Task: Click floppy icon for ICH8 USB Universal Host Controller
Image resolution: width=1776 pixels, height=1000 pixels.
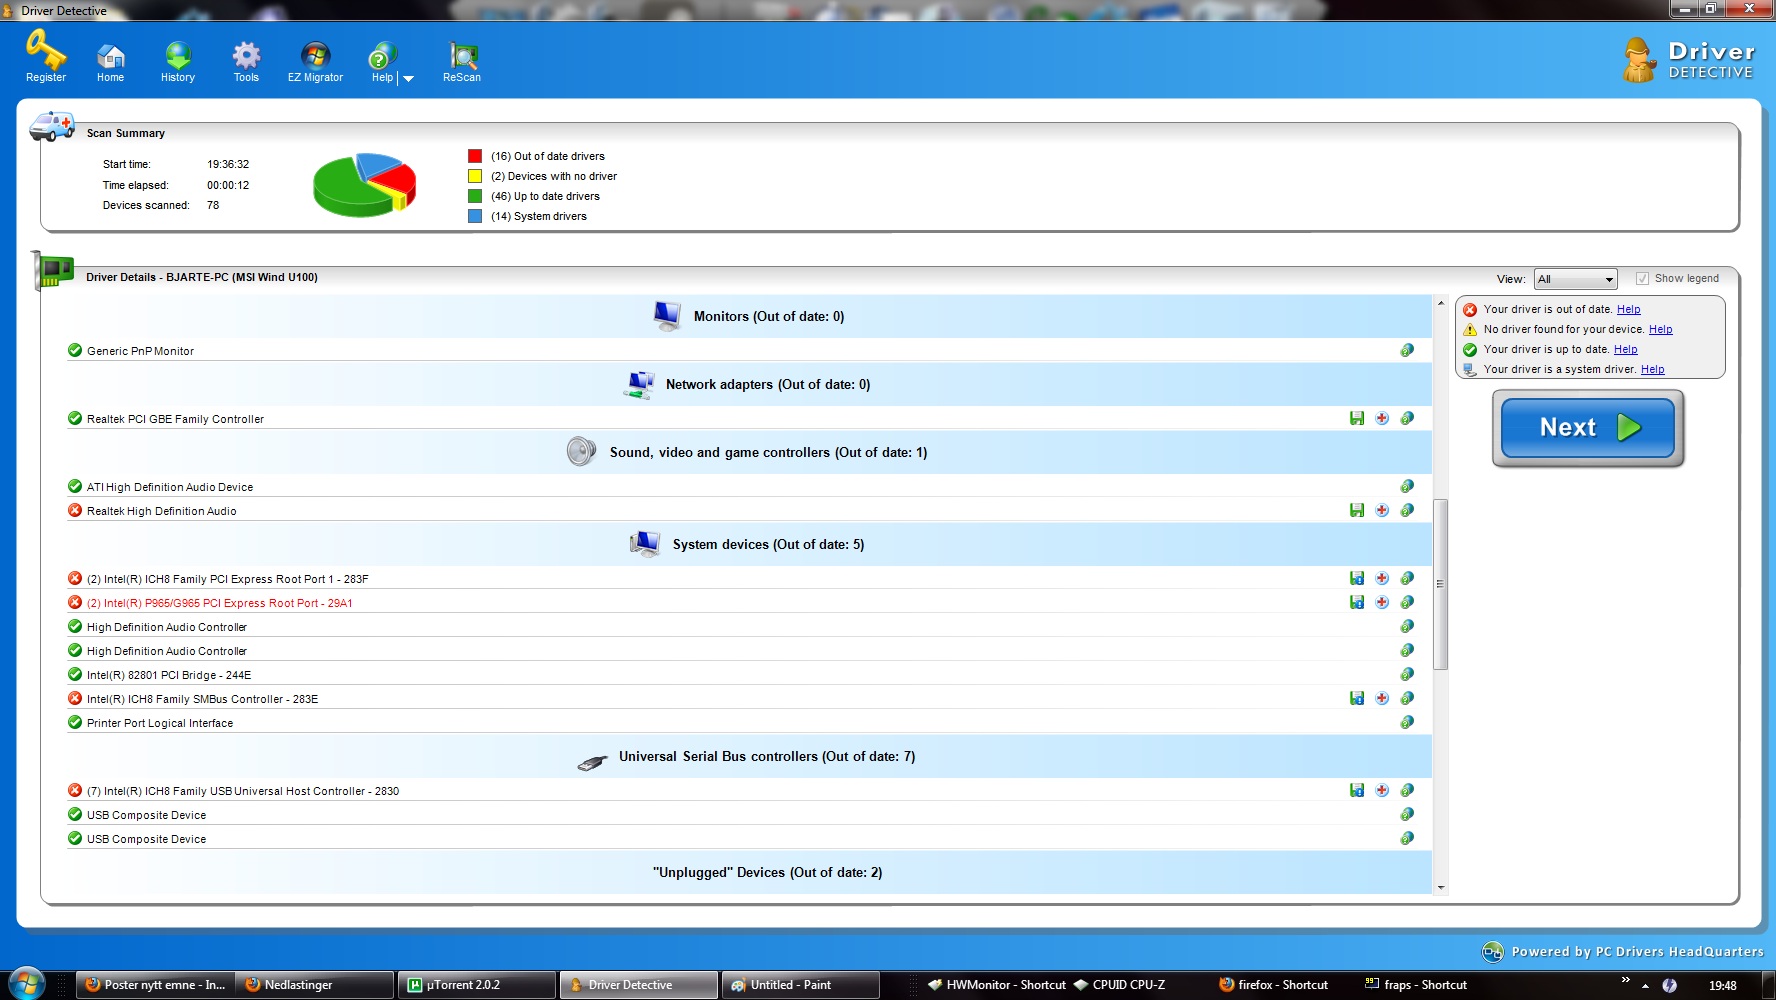Action: 1357,790
